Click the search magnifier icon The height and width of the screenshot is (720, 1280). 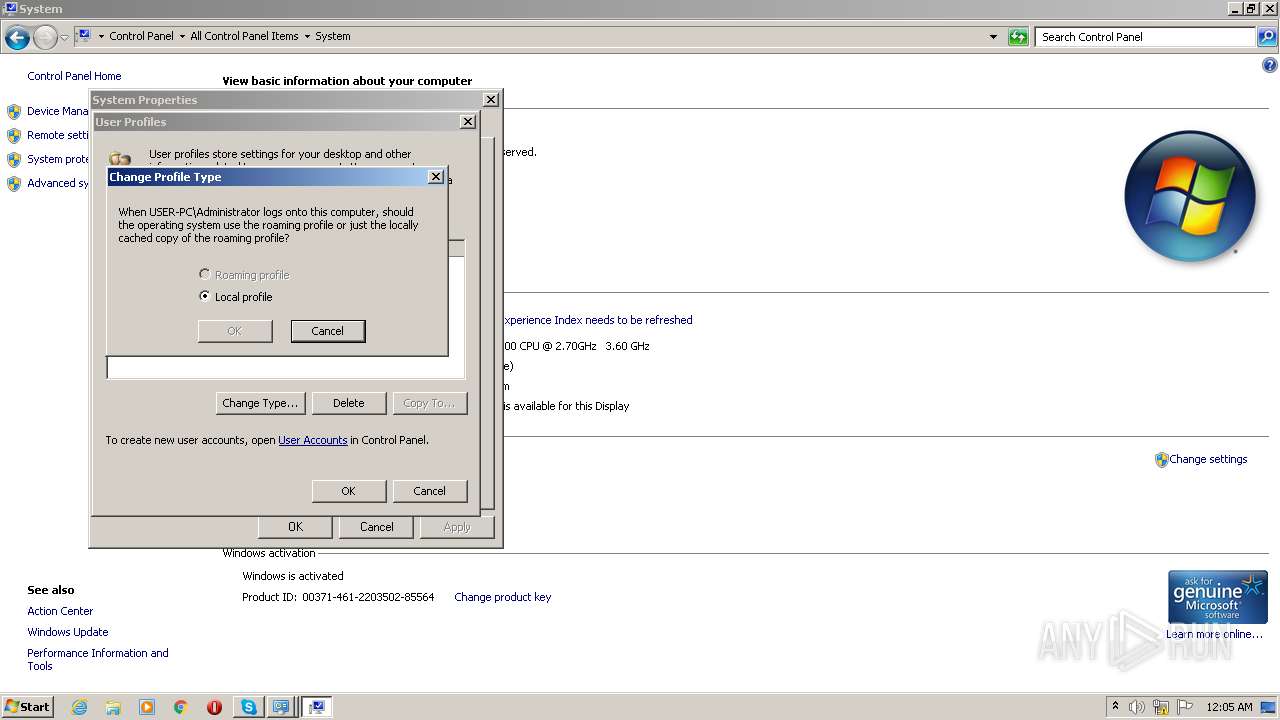click(x=1267, y=37)
